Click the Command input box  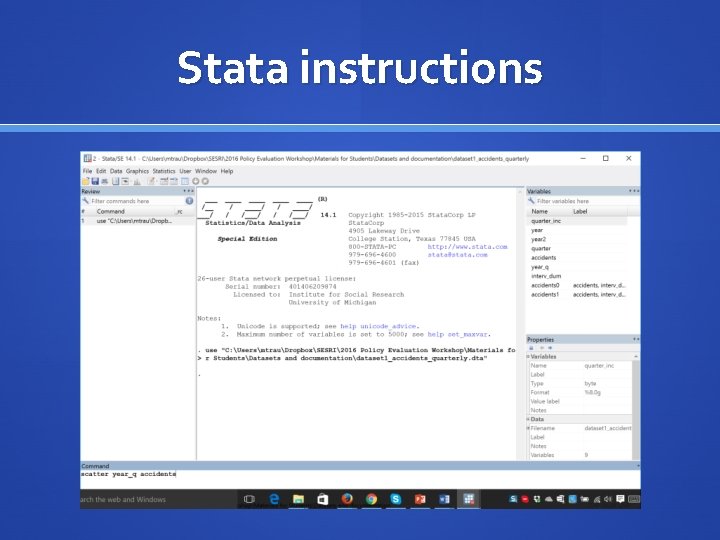click(360, 478)
